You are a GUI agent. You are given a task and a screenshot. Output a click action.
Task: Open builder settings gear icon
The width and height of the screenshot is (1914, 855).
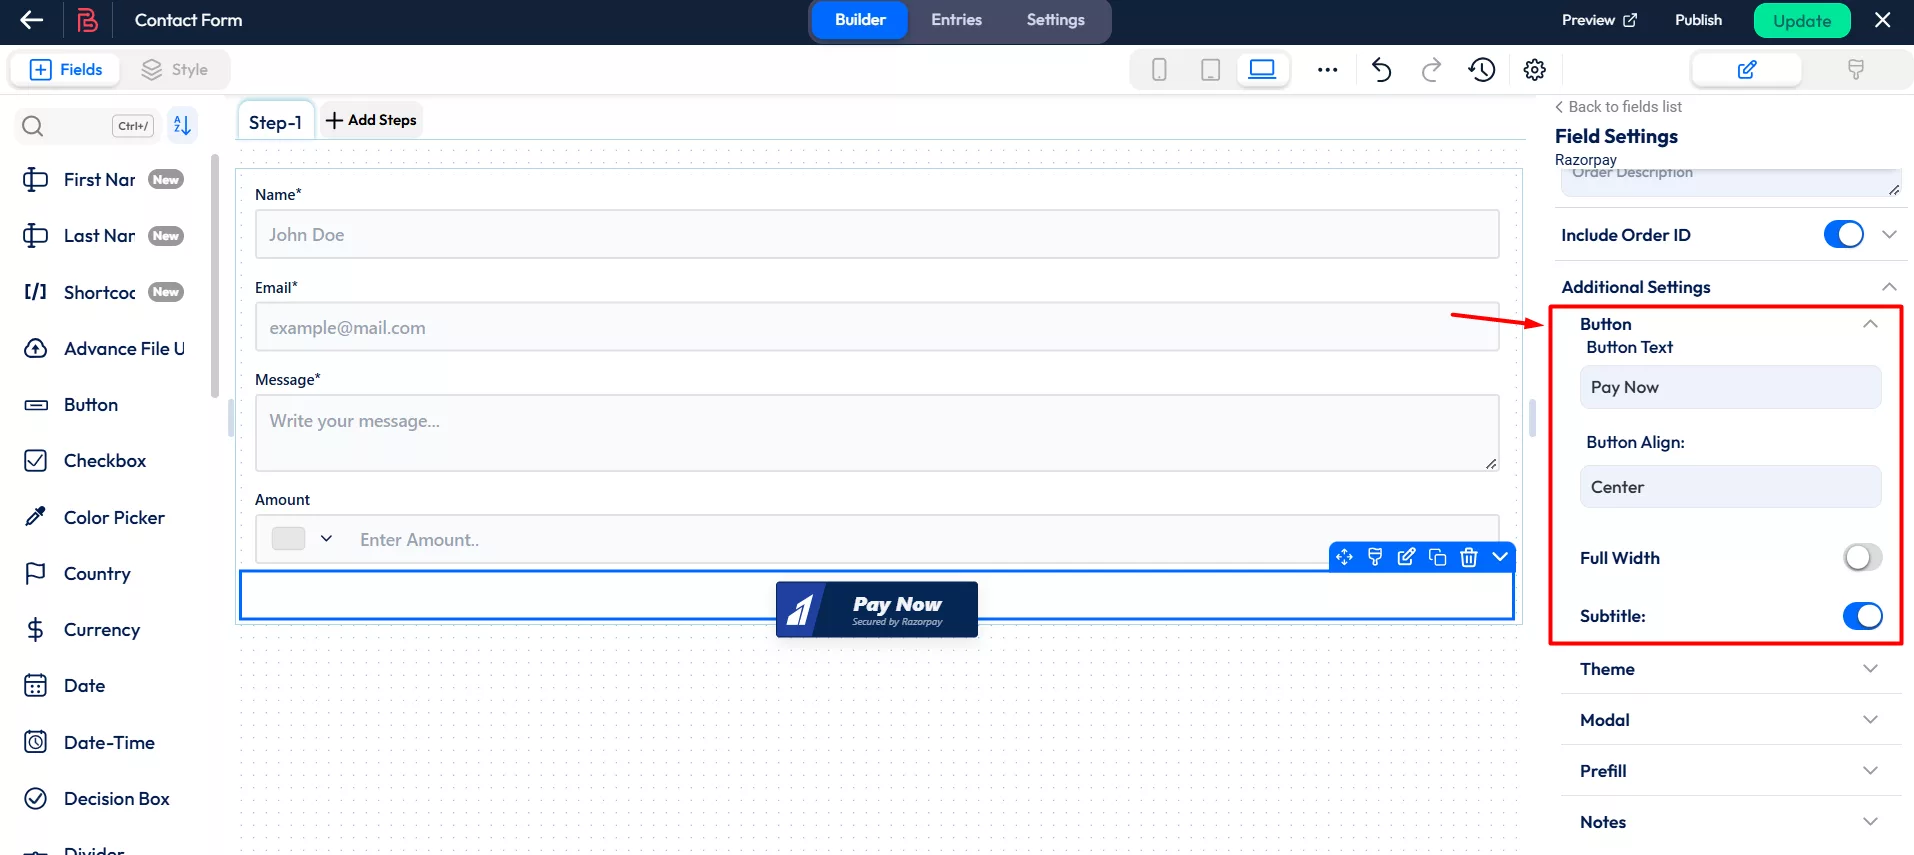click(1534, 69)
